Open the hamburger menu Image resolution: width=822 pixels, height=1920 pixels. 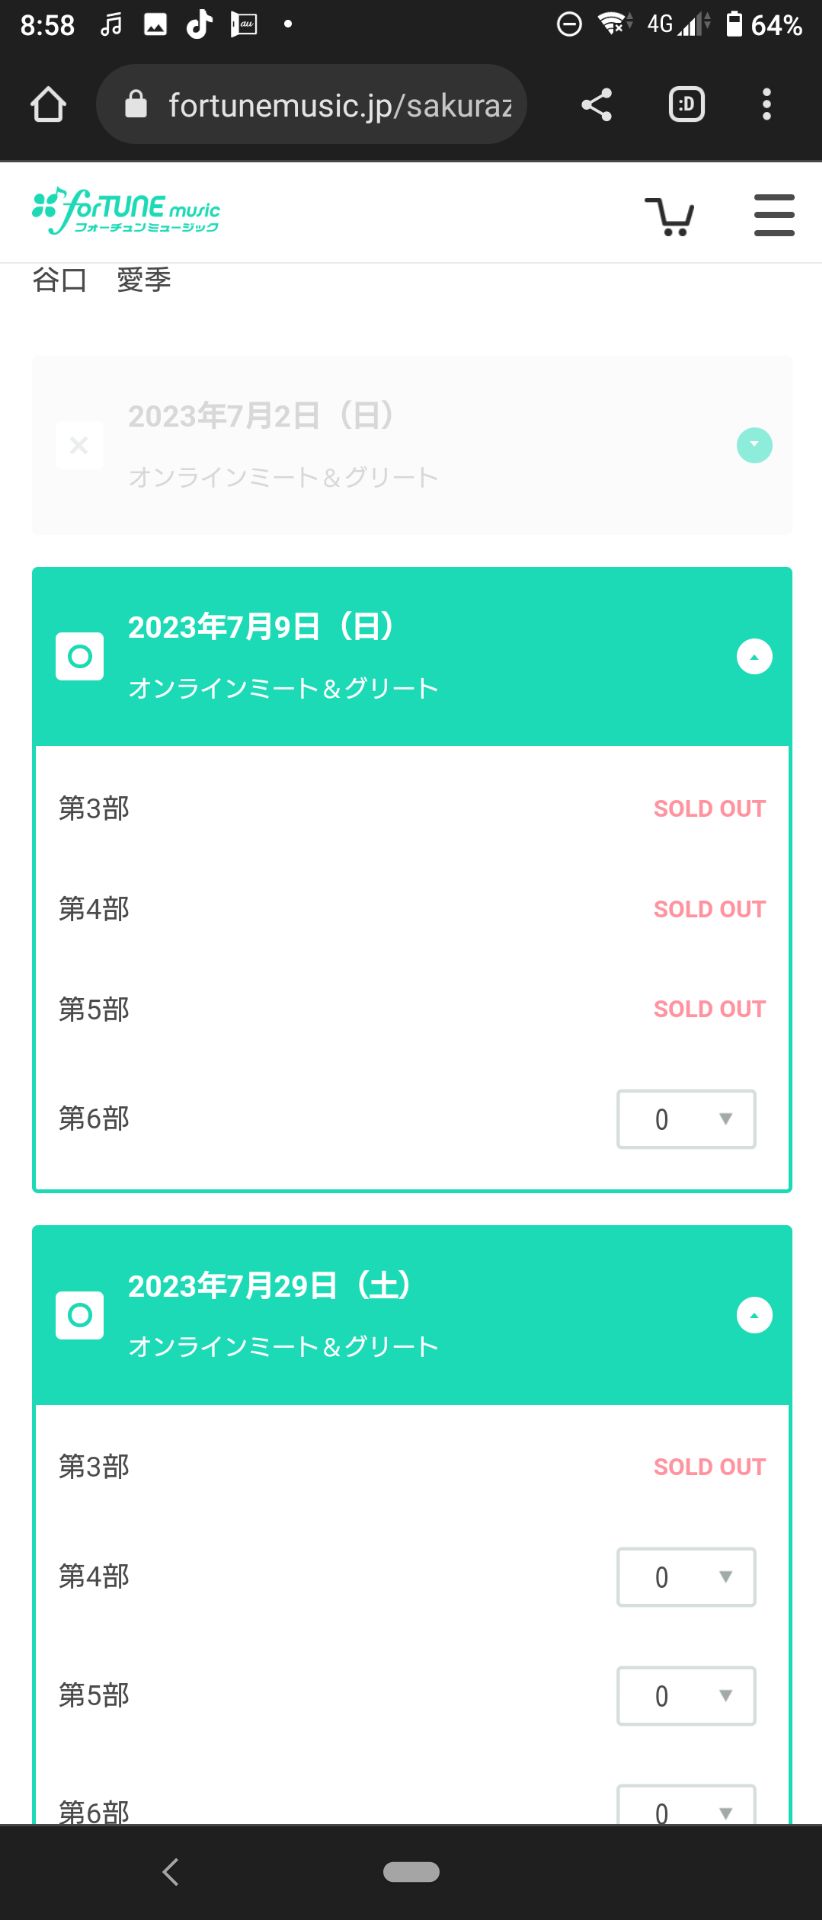coord(773,215)
